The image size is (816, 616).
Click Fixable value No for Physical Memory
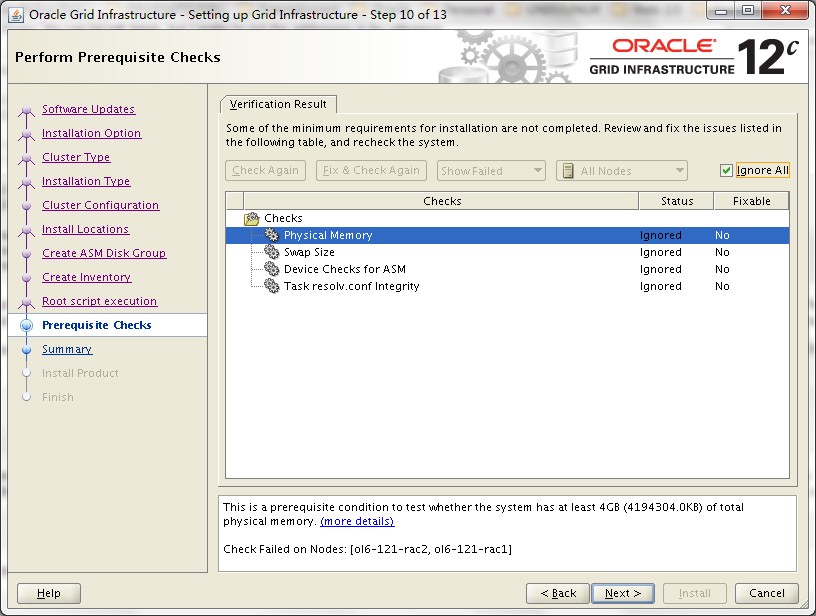[722, 235]
